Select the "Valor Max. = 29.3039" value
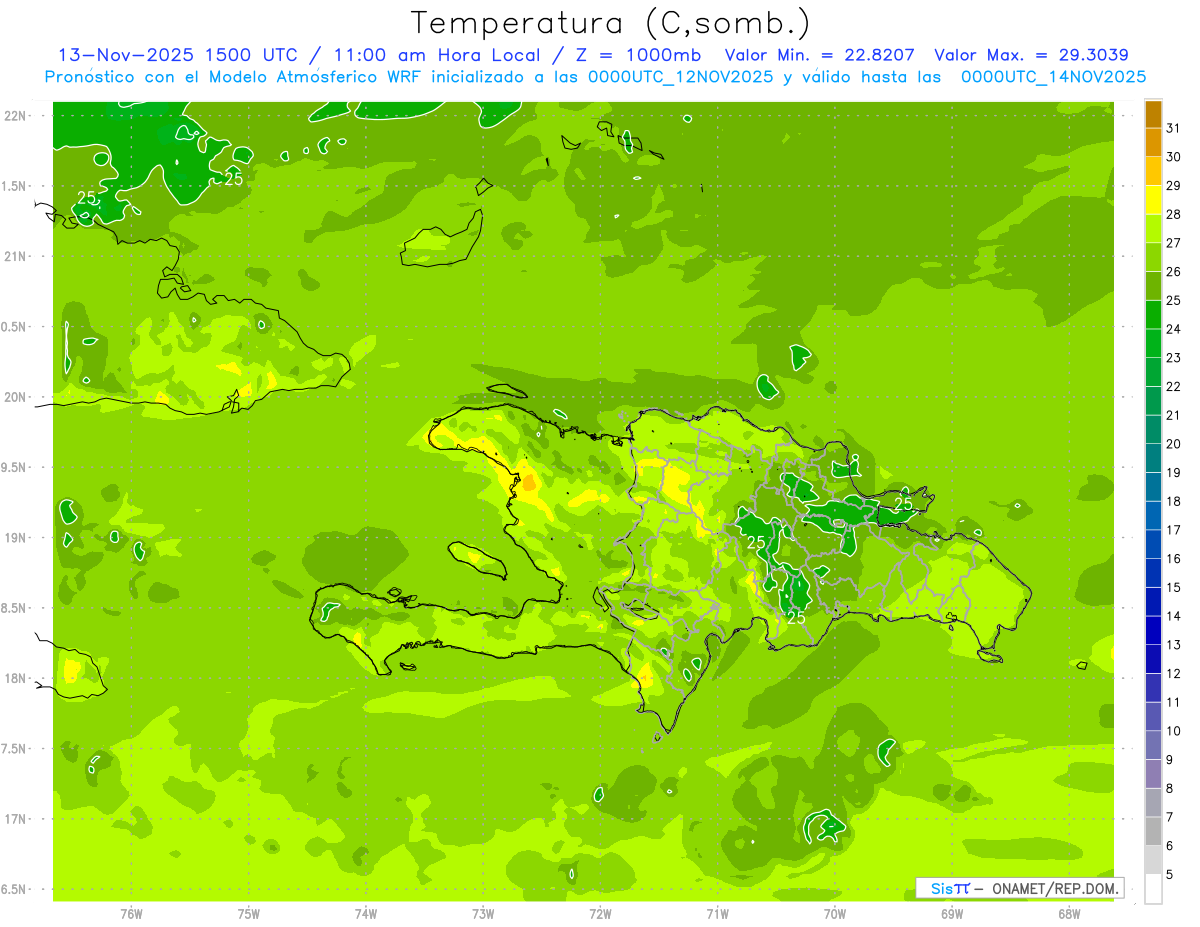This screenshot has height=927, width=1200. click(x=1032, y=55)
